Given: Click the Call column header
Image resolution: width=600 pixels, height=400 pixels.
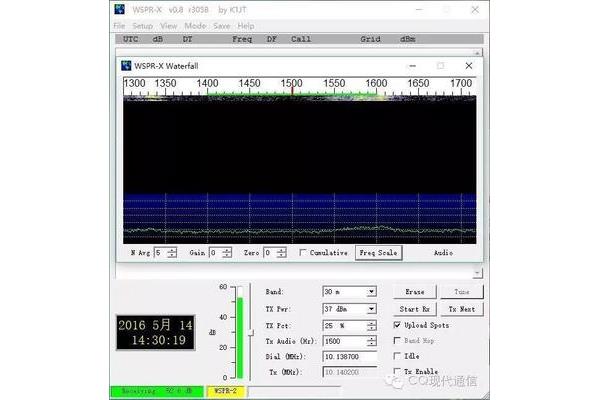Looking at the screenshot, I should tap(301, 39).
